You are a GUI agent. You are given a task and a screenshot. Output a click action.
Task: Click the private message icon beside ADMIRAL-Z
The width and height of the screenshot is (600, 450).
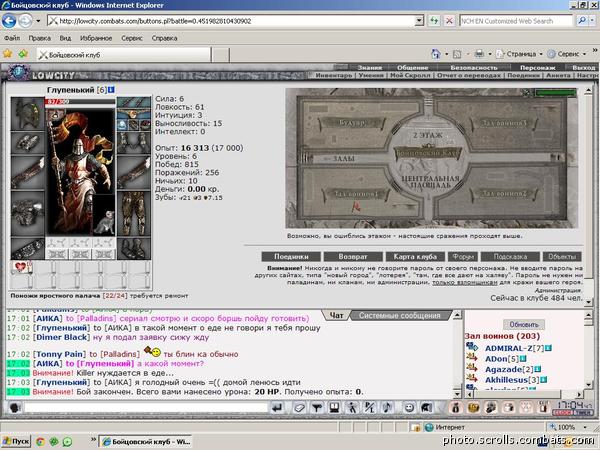pyautogui.click(x=473, y=348)
